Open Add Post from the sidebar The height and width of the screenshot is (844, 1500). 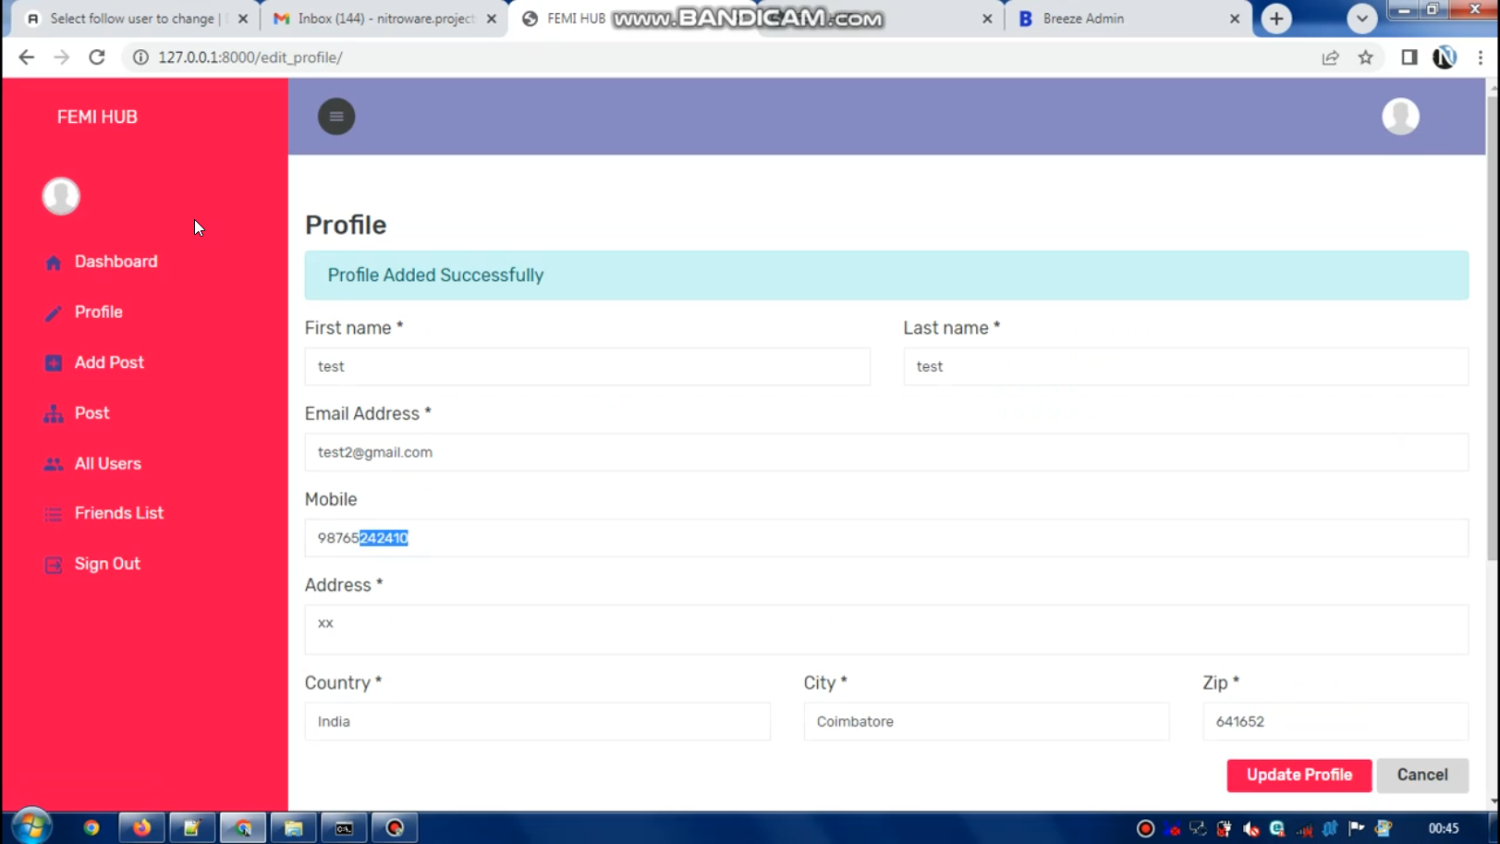pos(109,363)
